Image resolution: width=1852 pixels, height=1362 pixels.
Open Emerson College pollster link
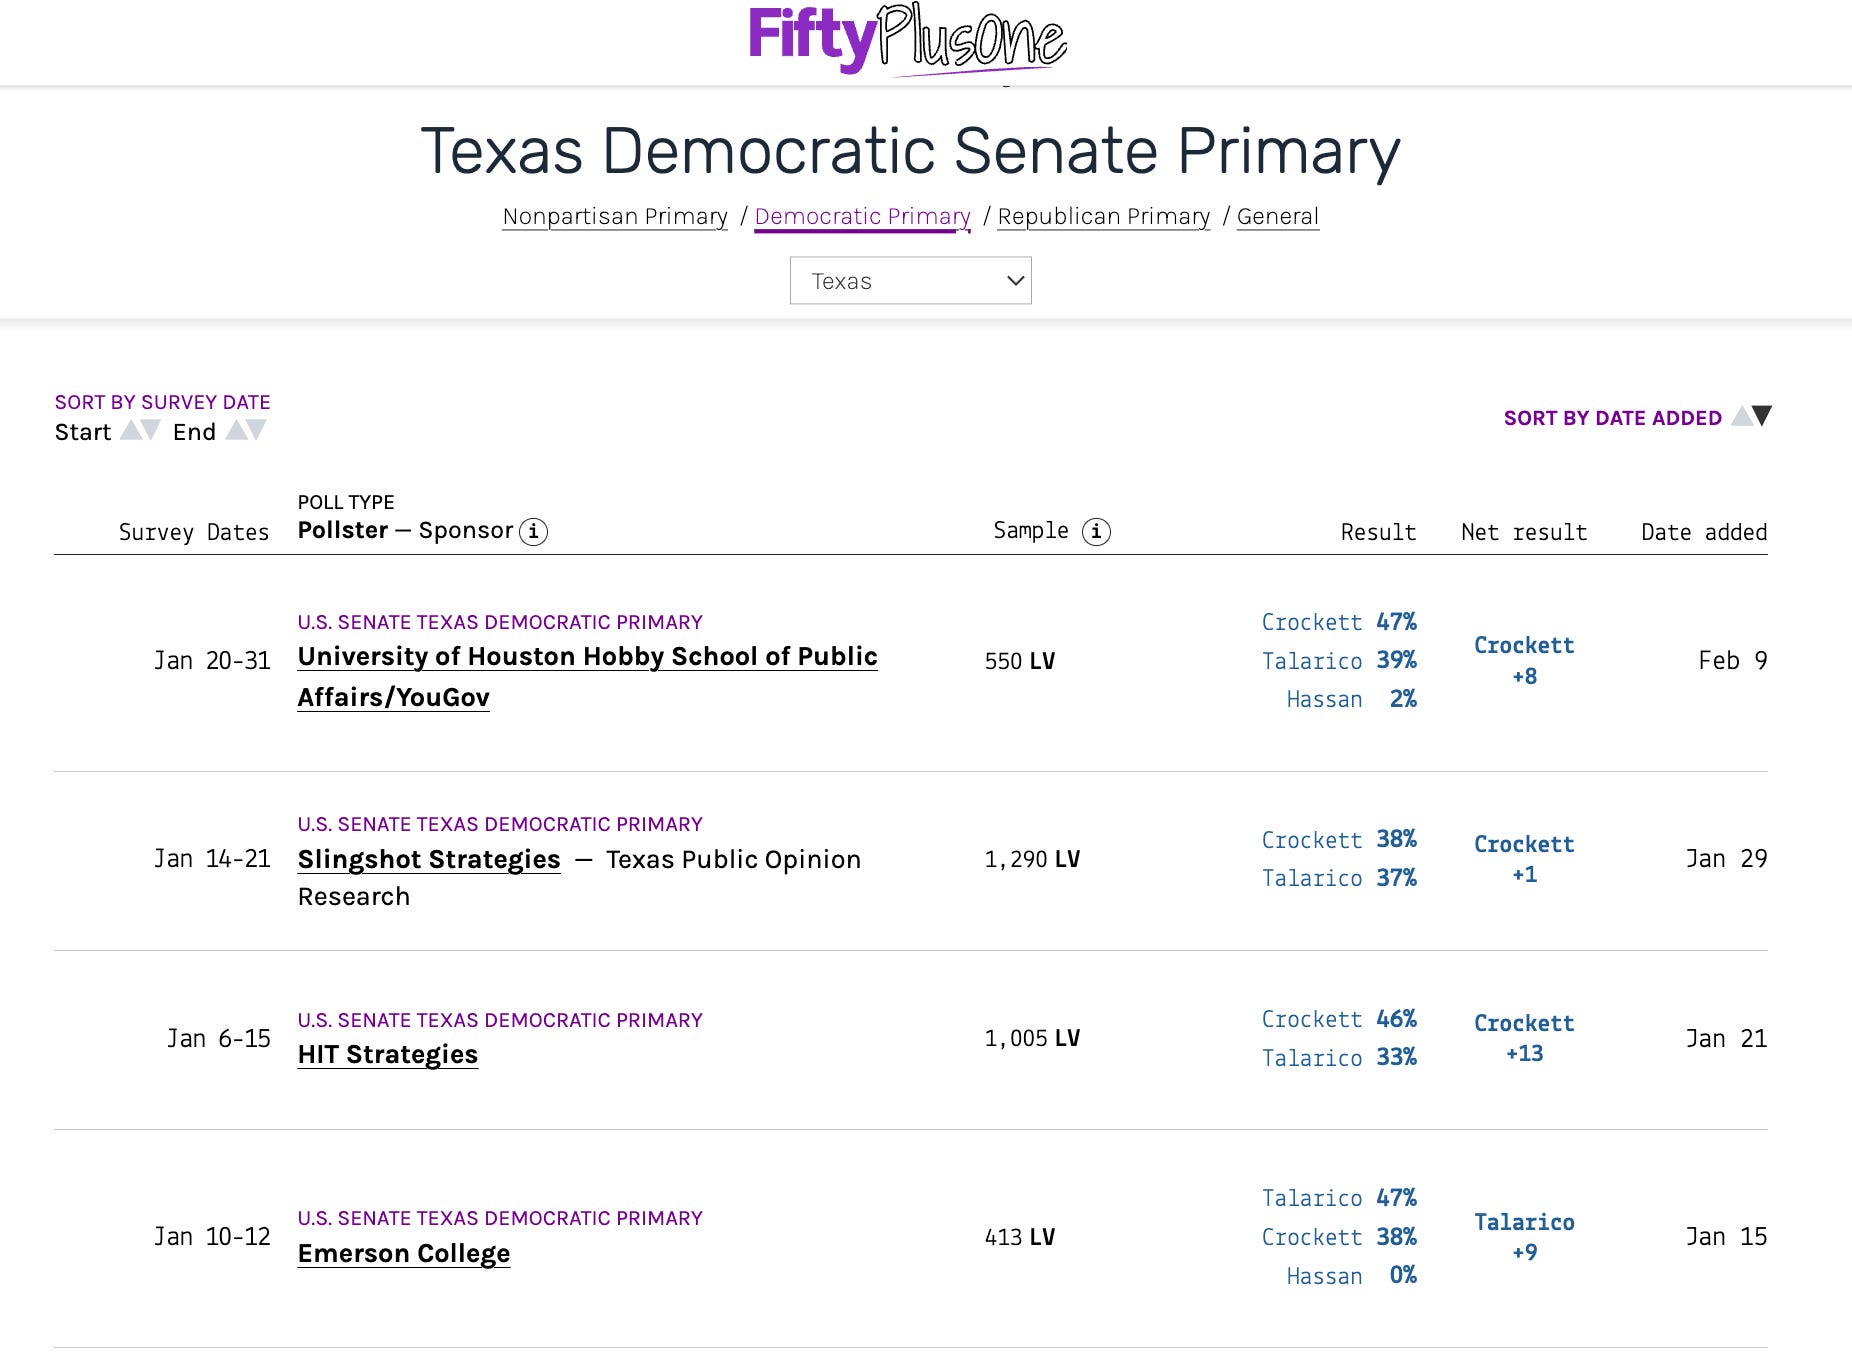(404, 1253)
